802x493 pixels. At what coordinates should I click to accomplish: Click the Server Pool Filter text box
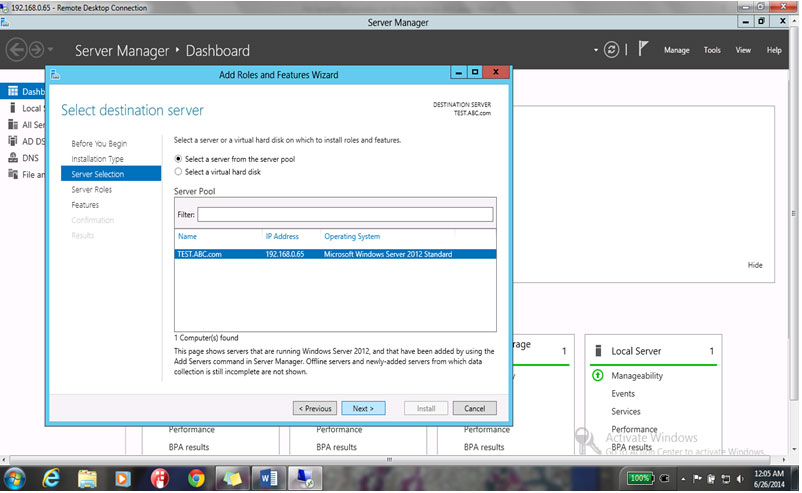pos(345,214)
